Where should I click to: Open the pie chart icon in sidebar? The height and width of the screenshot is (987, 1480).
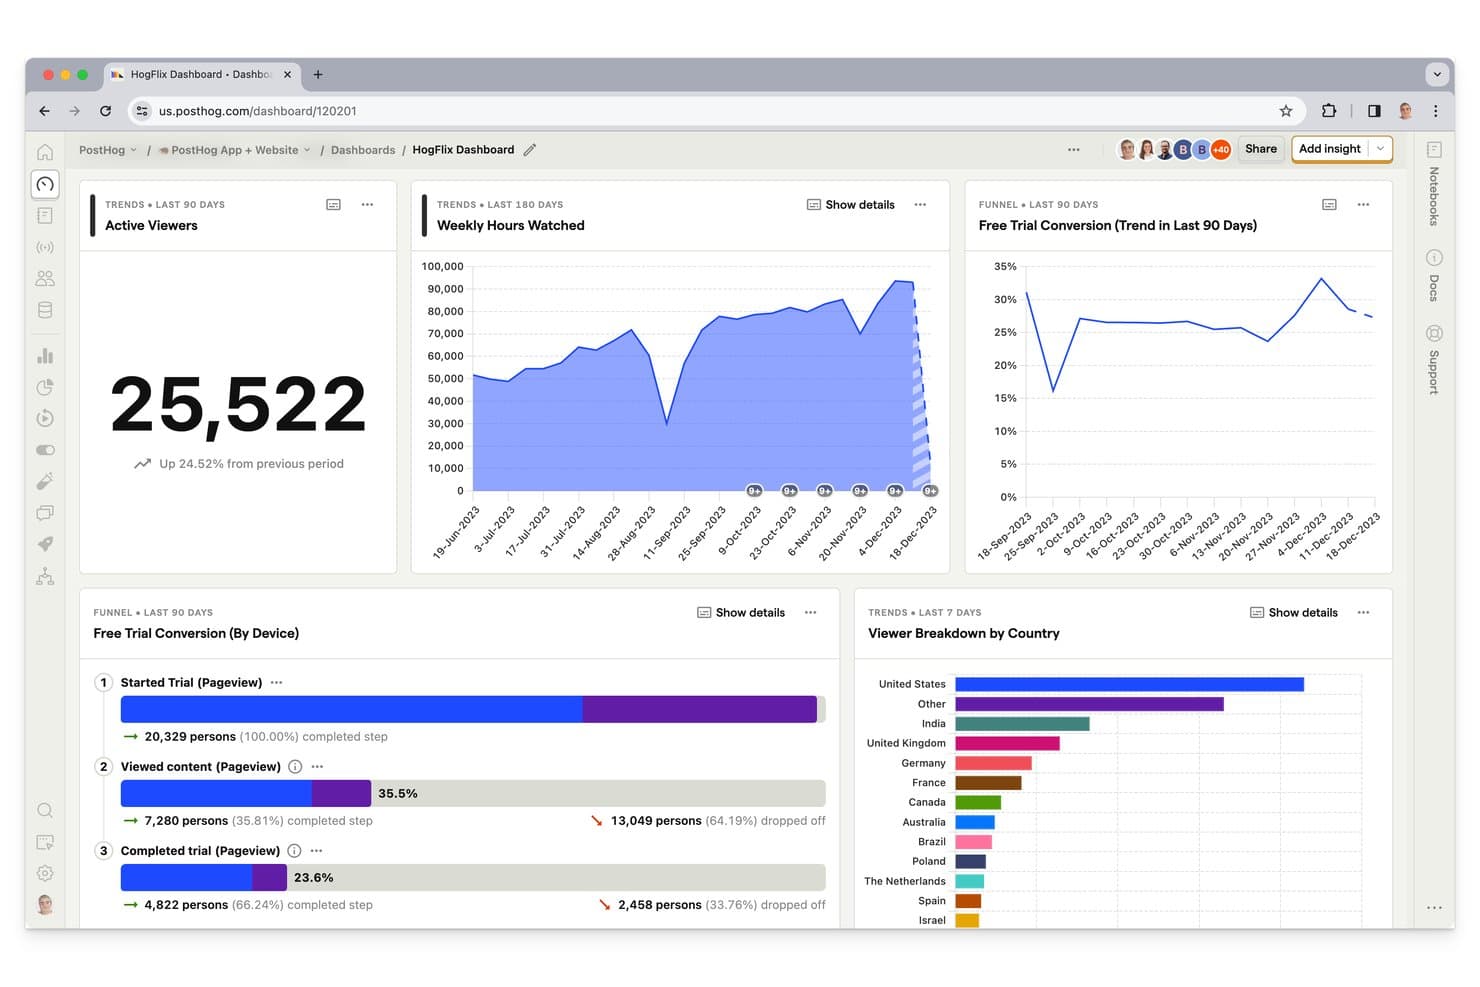tap(45, 387)
